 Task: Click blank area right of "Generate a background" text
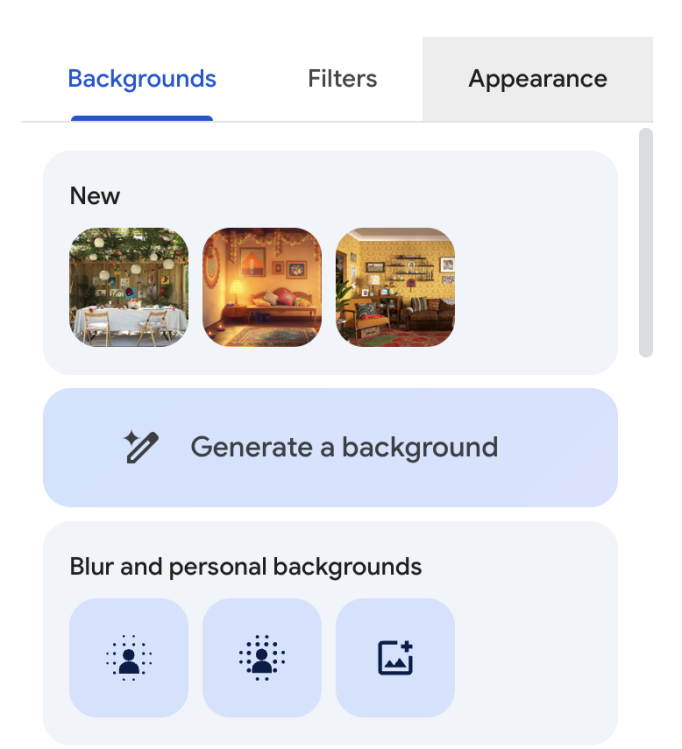[560, 447]
